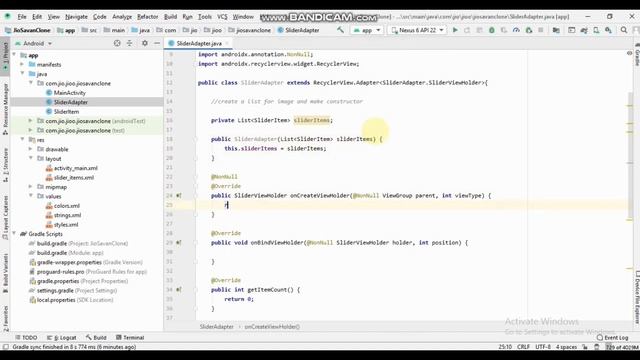Open activity_main.xml layout file

click(x=76, y=168)
